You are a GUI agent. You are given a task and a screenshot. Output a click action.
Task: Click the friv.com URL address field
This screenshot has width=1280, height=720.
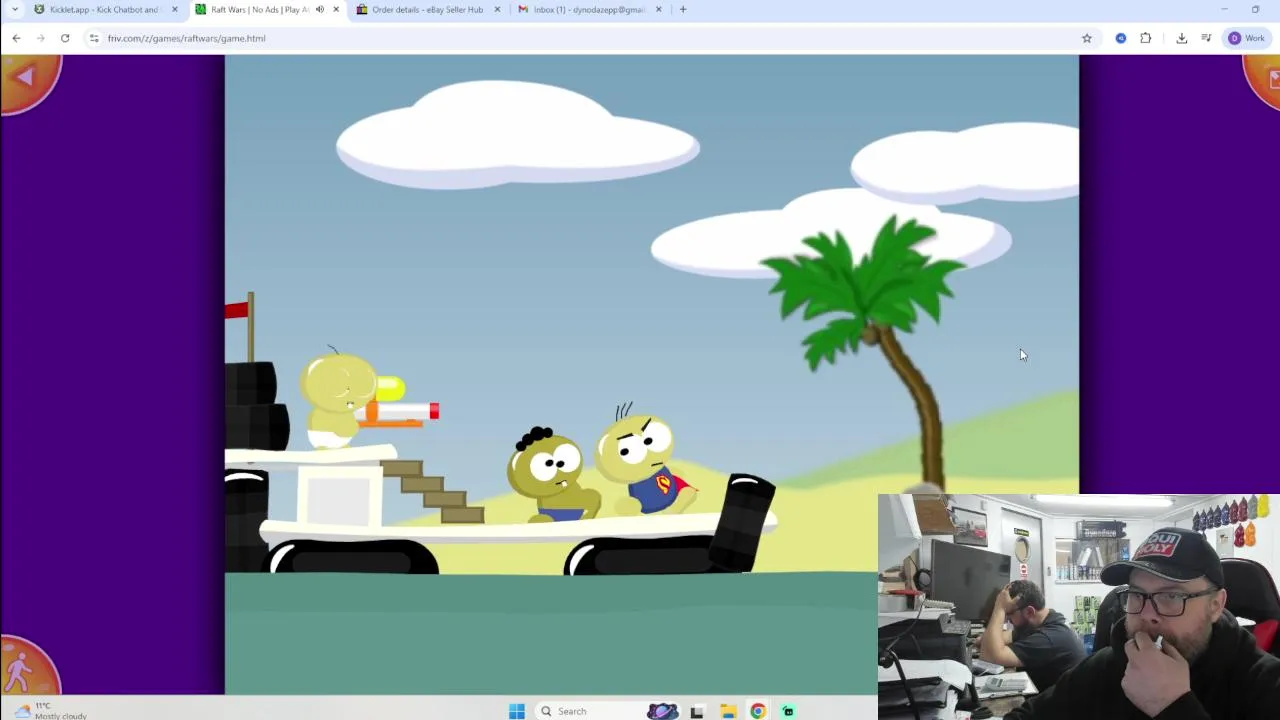[x=585, y=38]
